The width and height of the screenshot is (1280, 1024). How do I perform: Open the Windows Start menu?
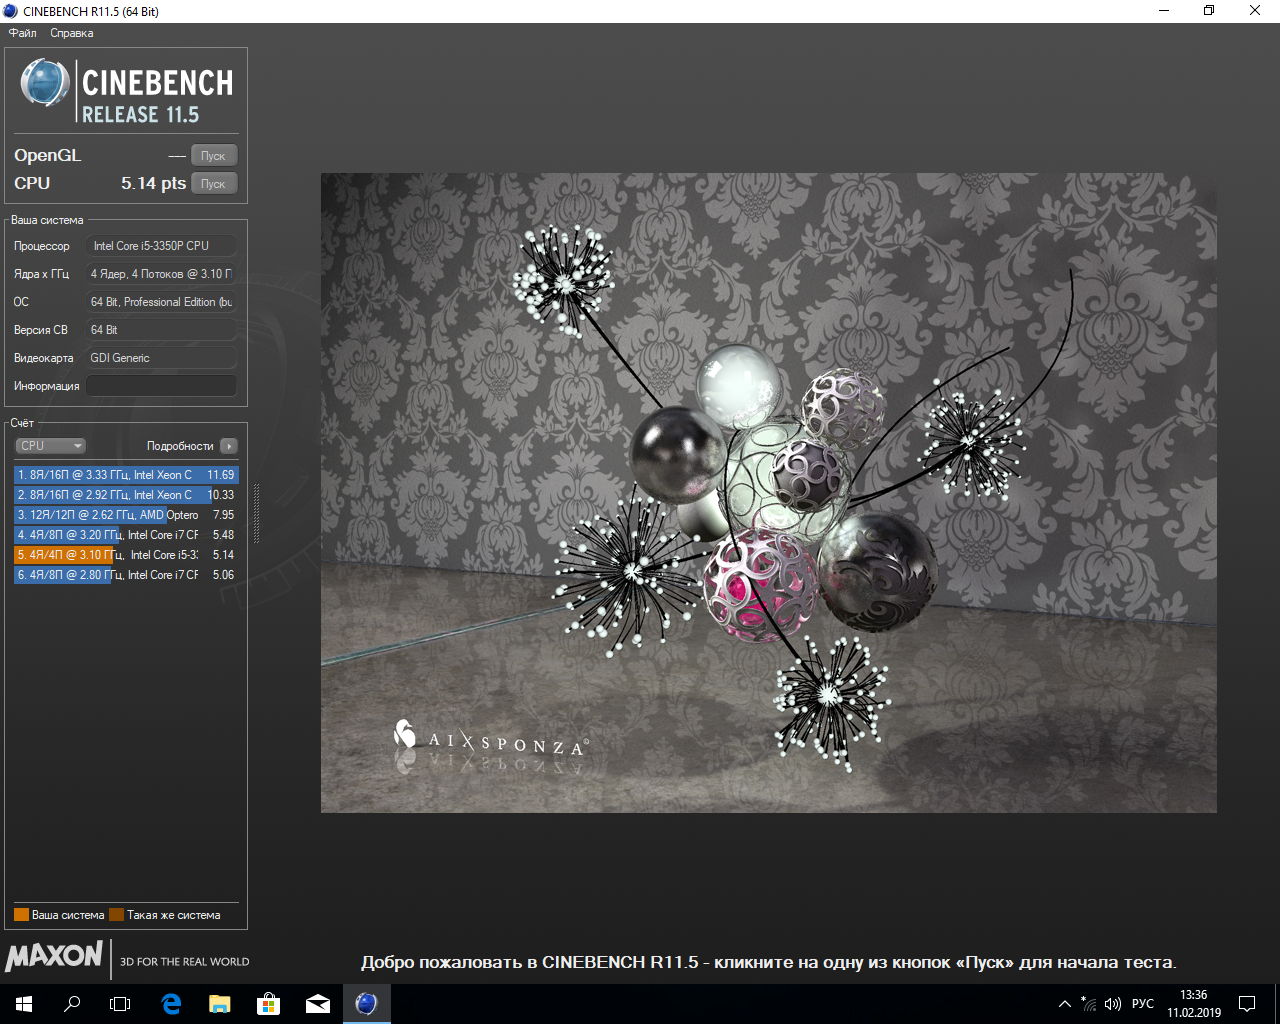click(x=24, y=1004)
